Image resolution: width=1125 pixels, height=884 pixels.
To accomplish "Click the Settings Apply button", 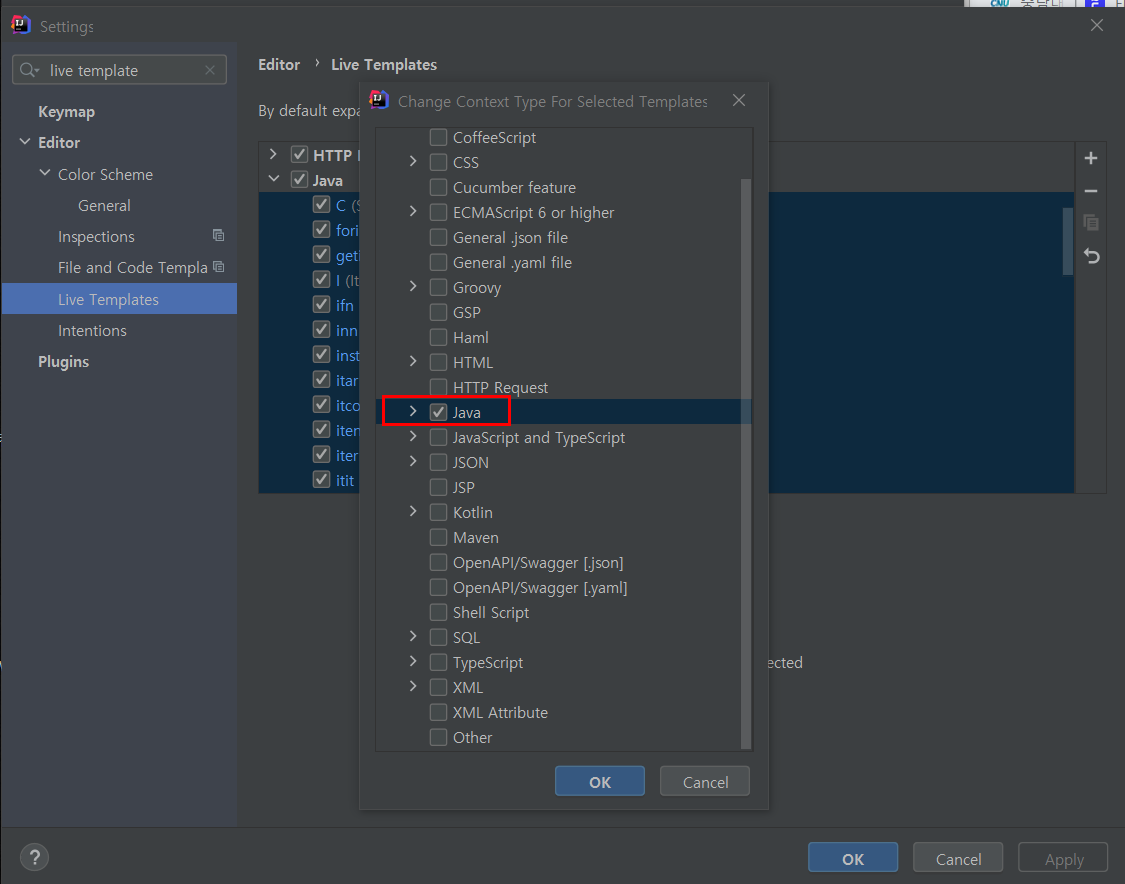I will coord(1063,858).
